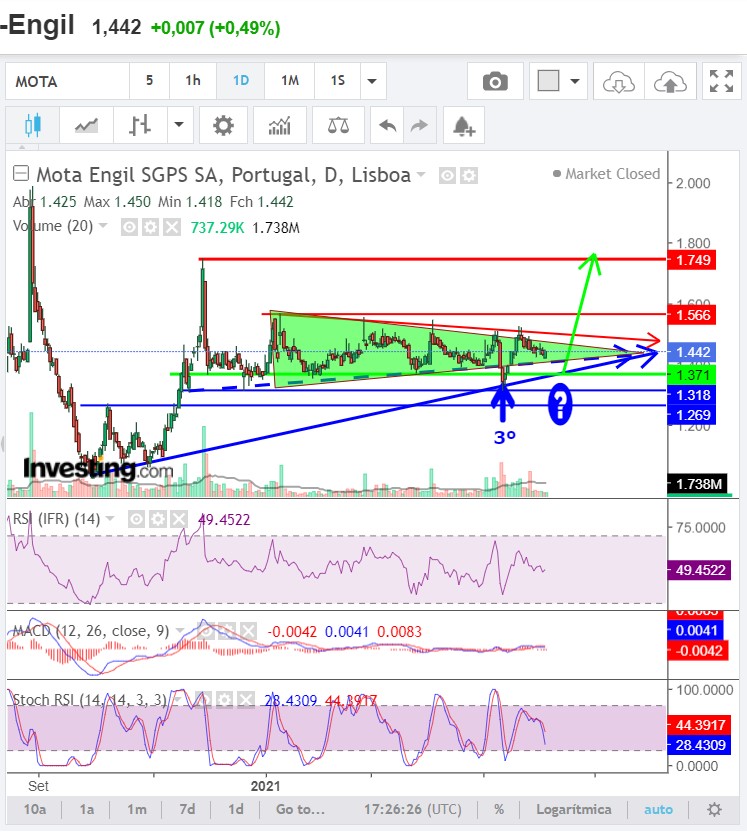The height and width of the screenshot is (832, 747).
Task: Switch to the area chart type icon
Action: 86,125
